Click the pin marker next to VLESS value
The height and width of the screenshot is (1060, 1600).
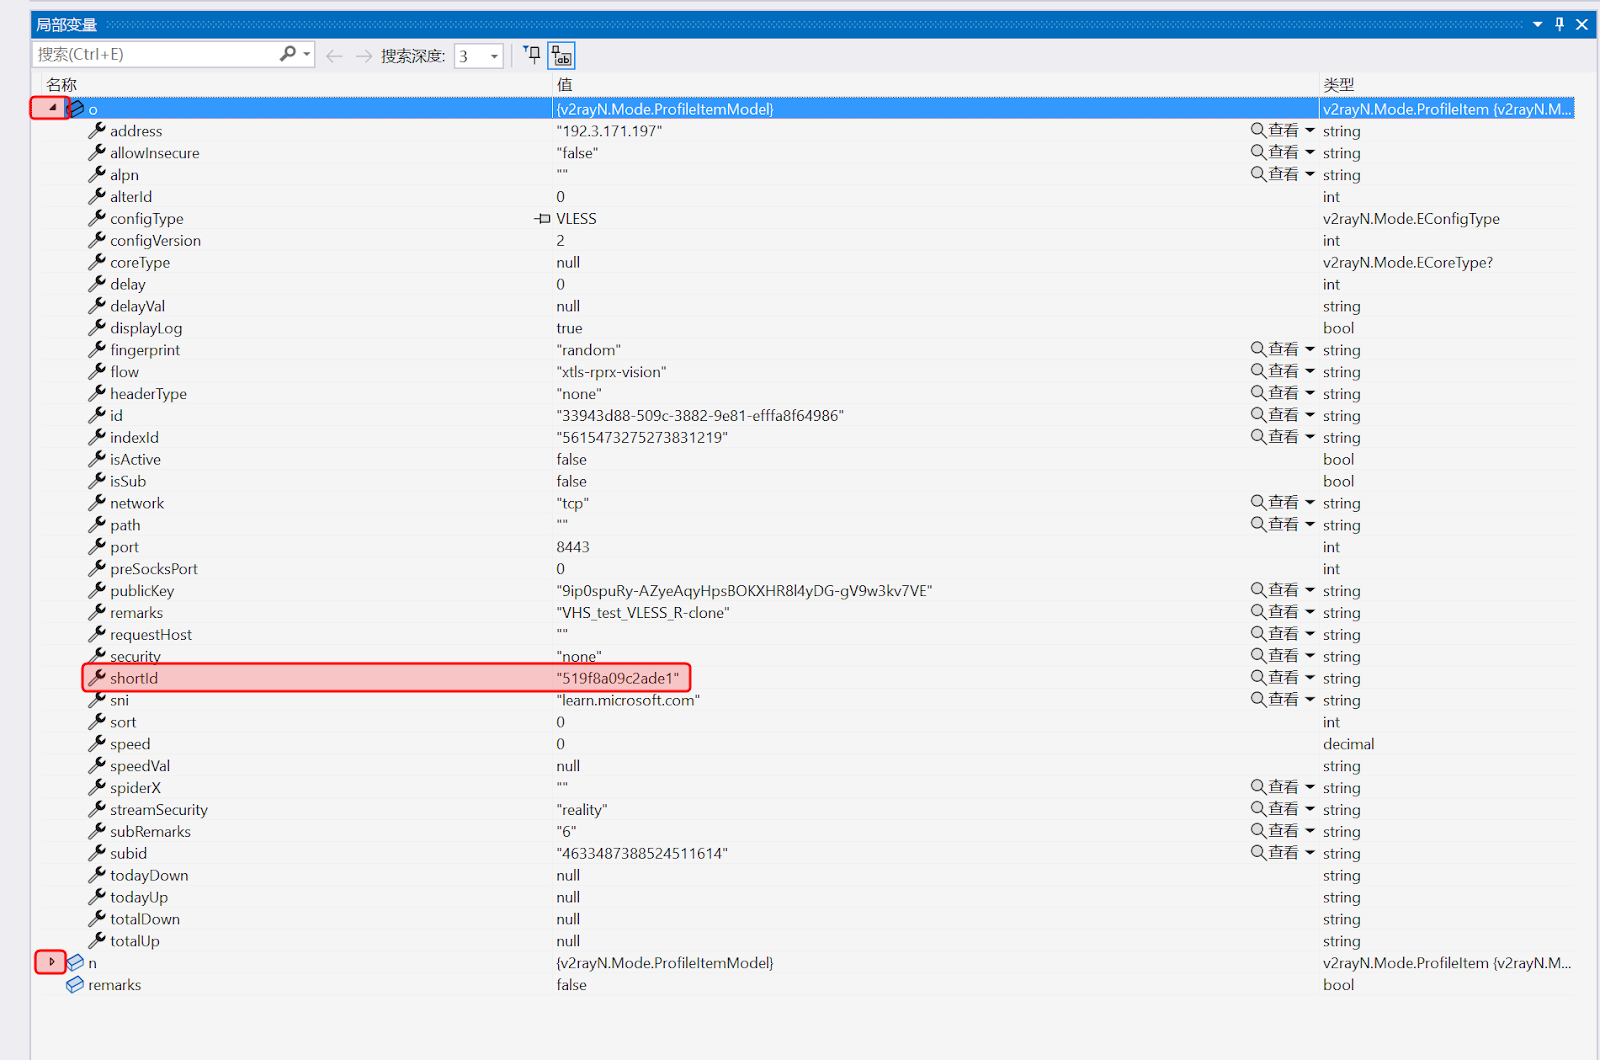(543, 218)
